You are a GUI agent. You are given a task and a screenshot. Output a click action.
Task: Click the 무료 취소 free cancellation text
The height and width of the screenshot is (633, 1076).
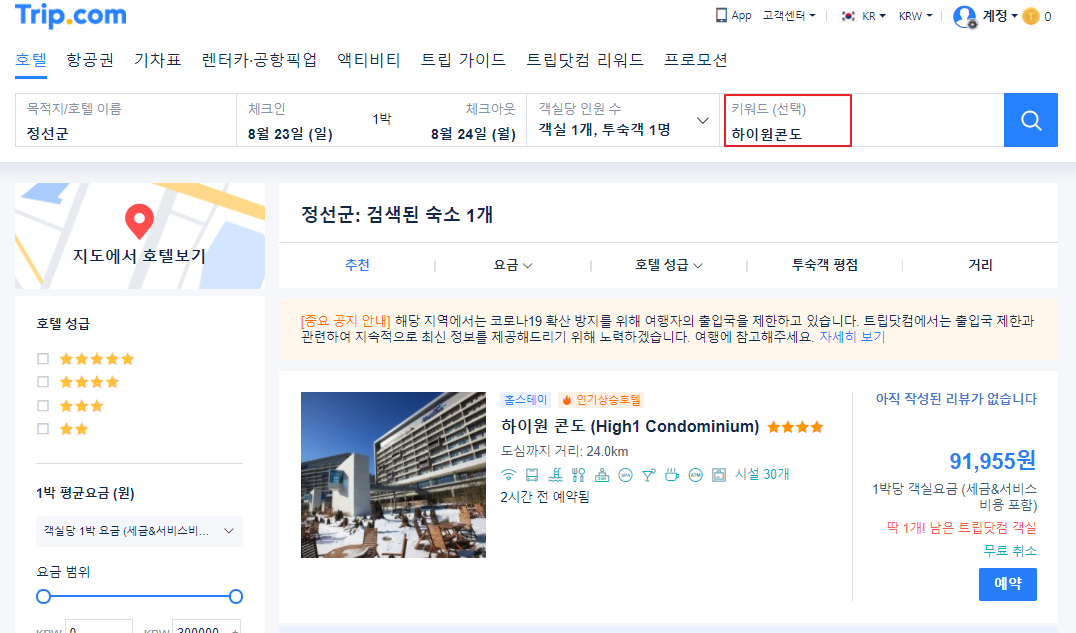(1009, 551)
